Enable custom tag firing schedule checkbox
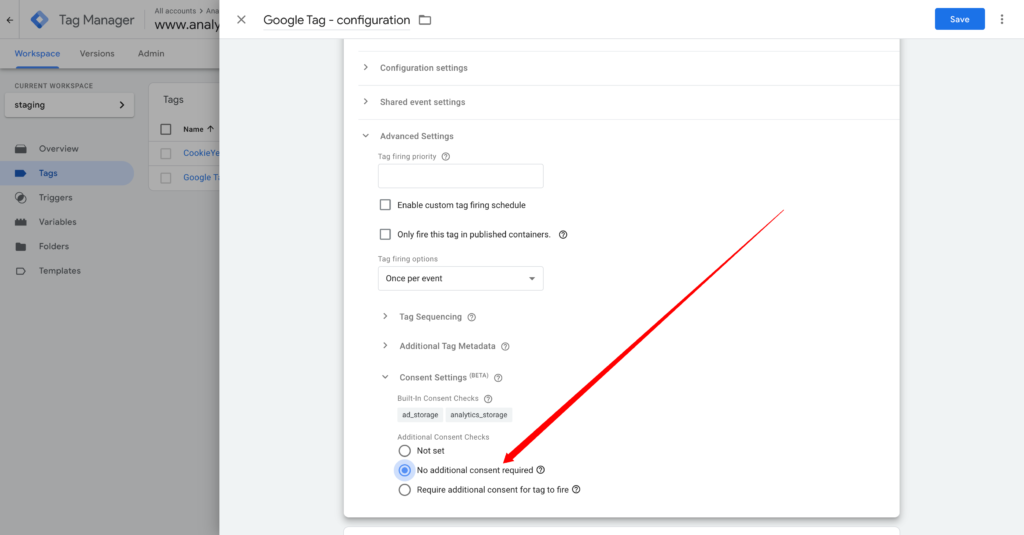Screen dimensions: 1024x535 [x=385, y=205]
